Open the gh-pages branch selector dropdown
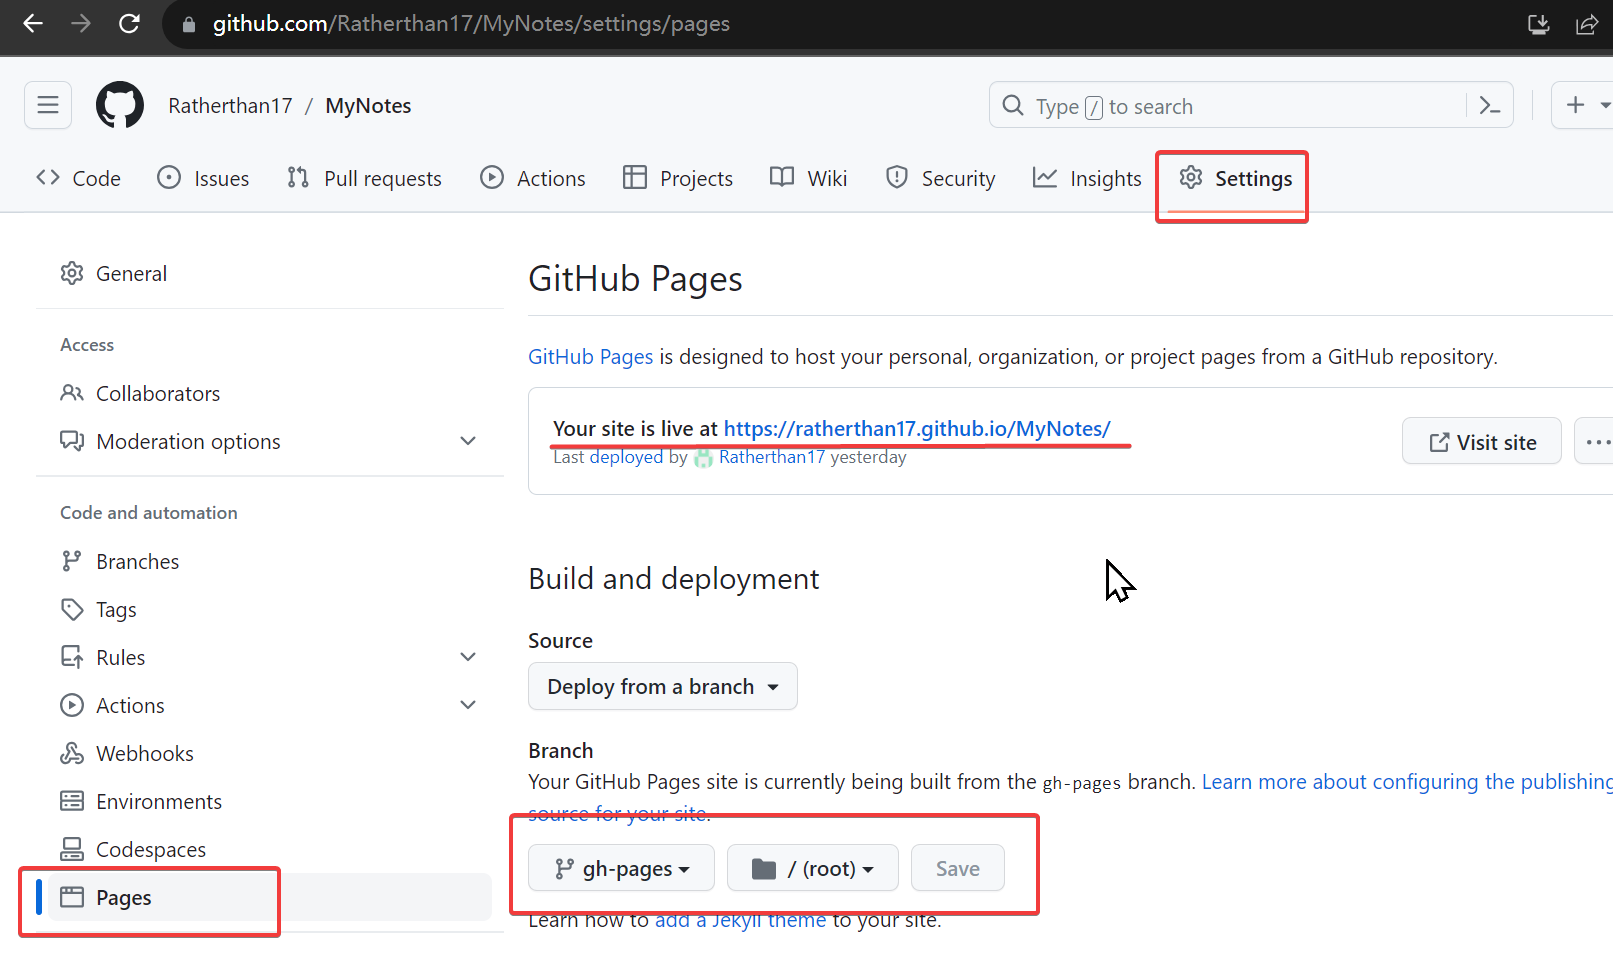1613x961 pixels. coord(621,868)
